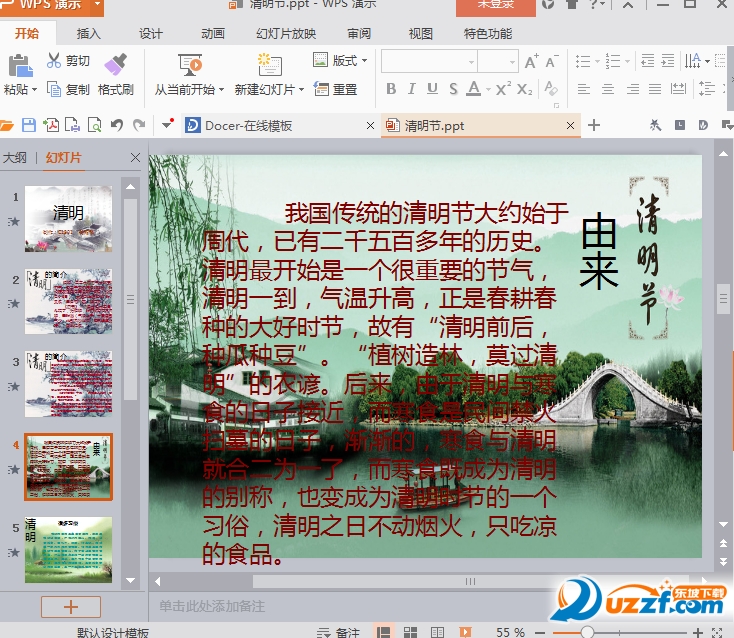Open the 视图 ribbon tab

point(420,34)
